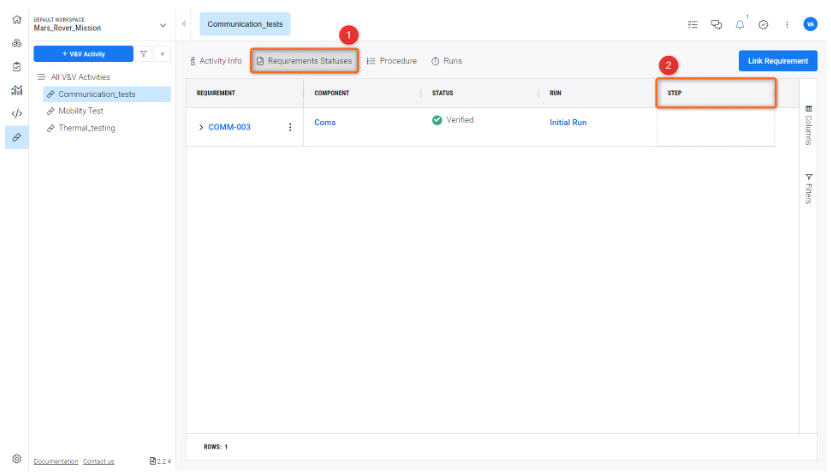Open the Home icon in left sidebar
Image resolution: width=831 pixels, height=476 pixels.
16,20
